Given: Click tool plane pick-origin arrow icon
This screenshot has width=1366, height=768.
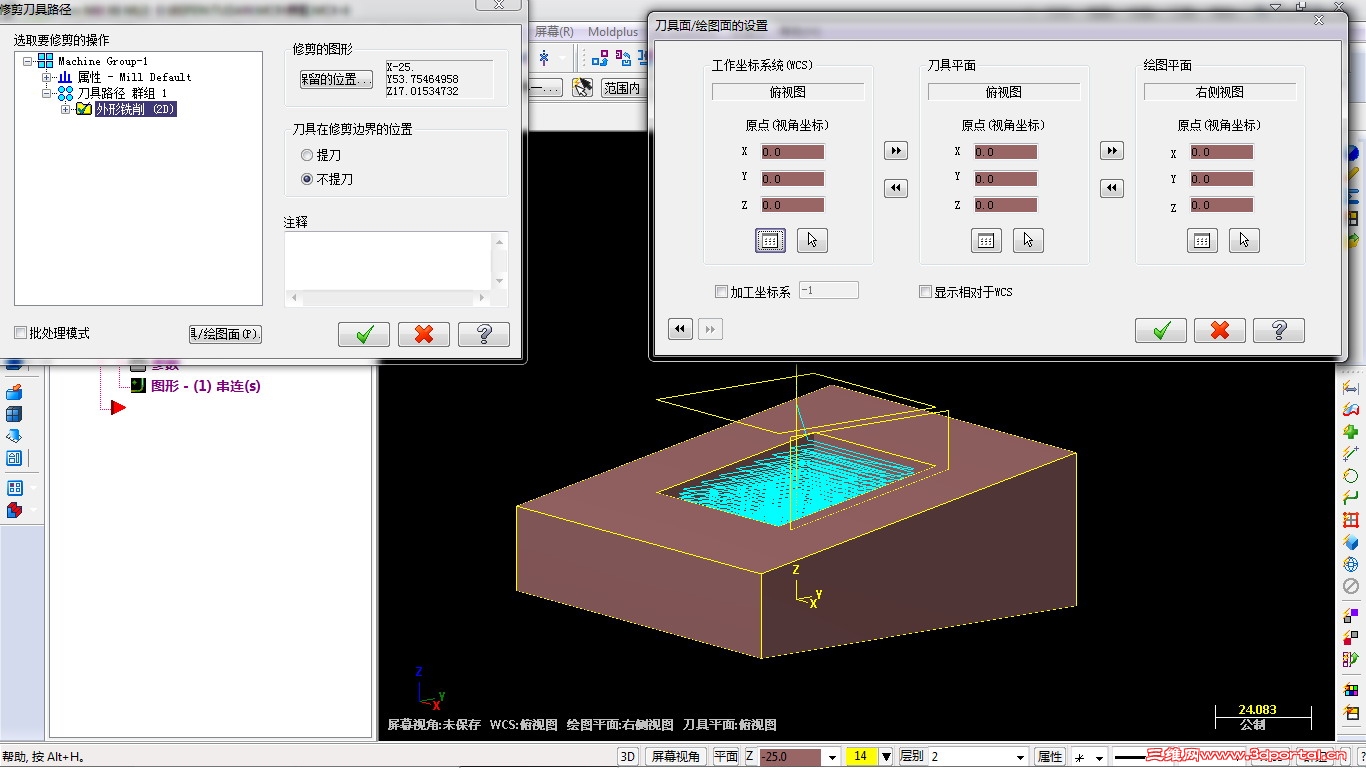Looking at the screenshot, I should [1028, 240].
